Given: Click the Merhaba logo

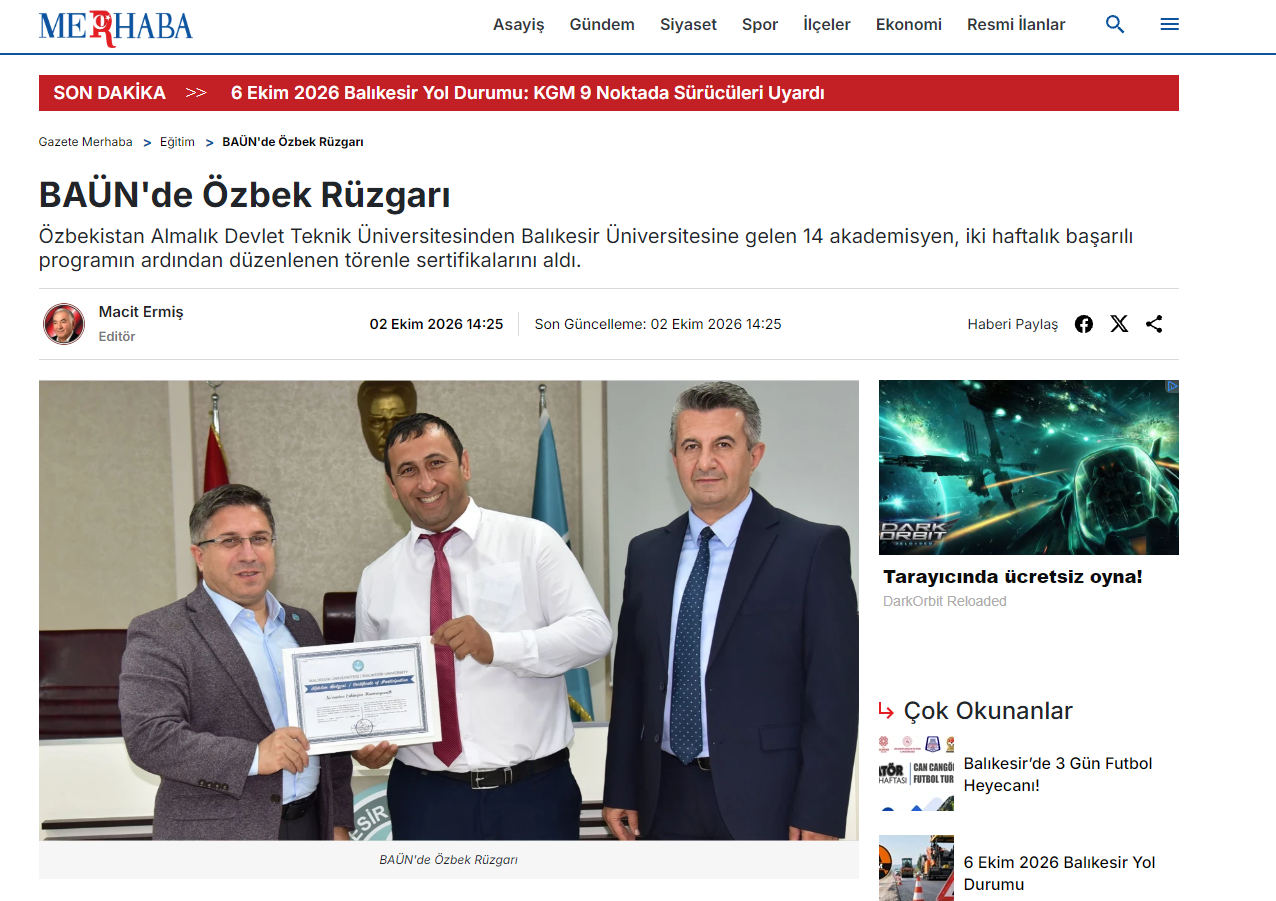Looking at the screenshot, I should [x=116, y=27].
